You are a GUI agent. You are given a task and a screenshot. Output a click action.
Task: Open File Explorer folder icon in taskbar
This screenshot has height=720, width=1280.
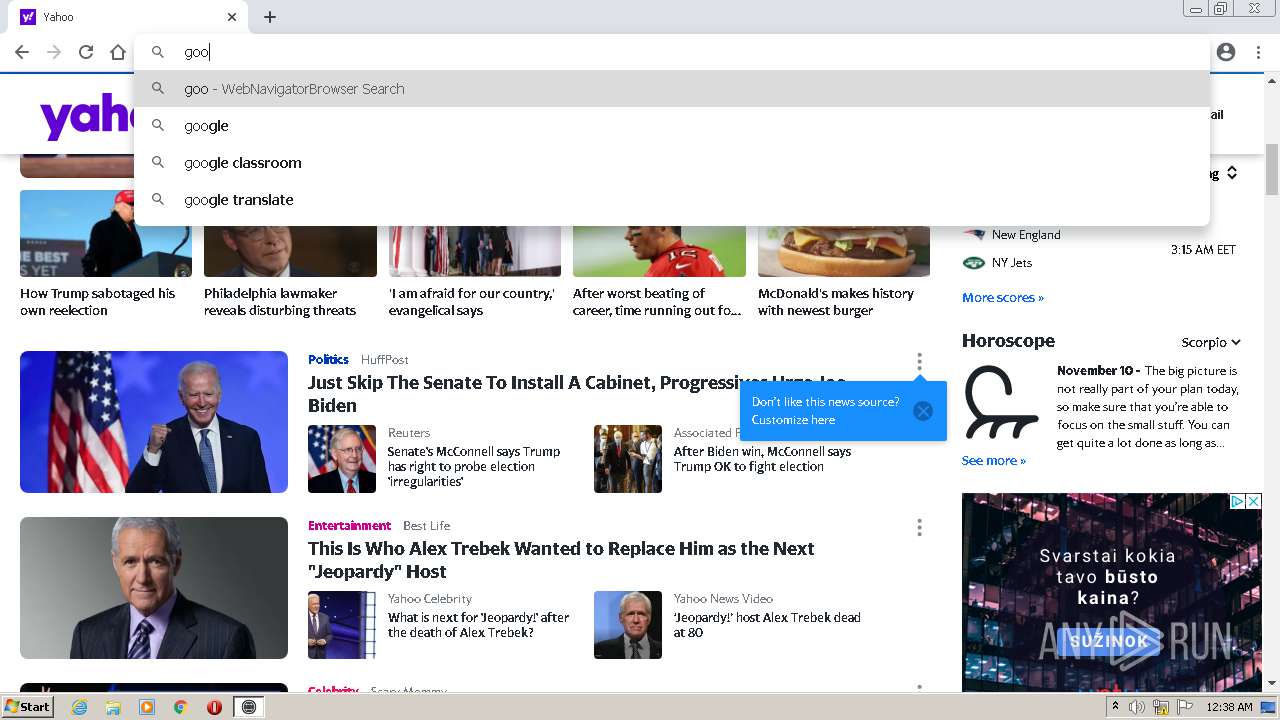113,707
